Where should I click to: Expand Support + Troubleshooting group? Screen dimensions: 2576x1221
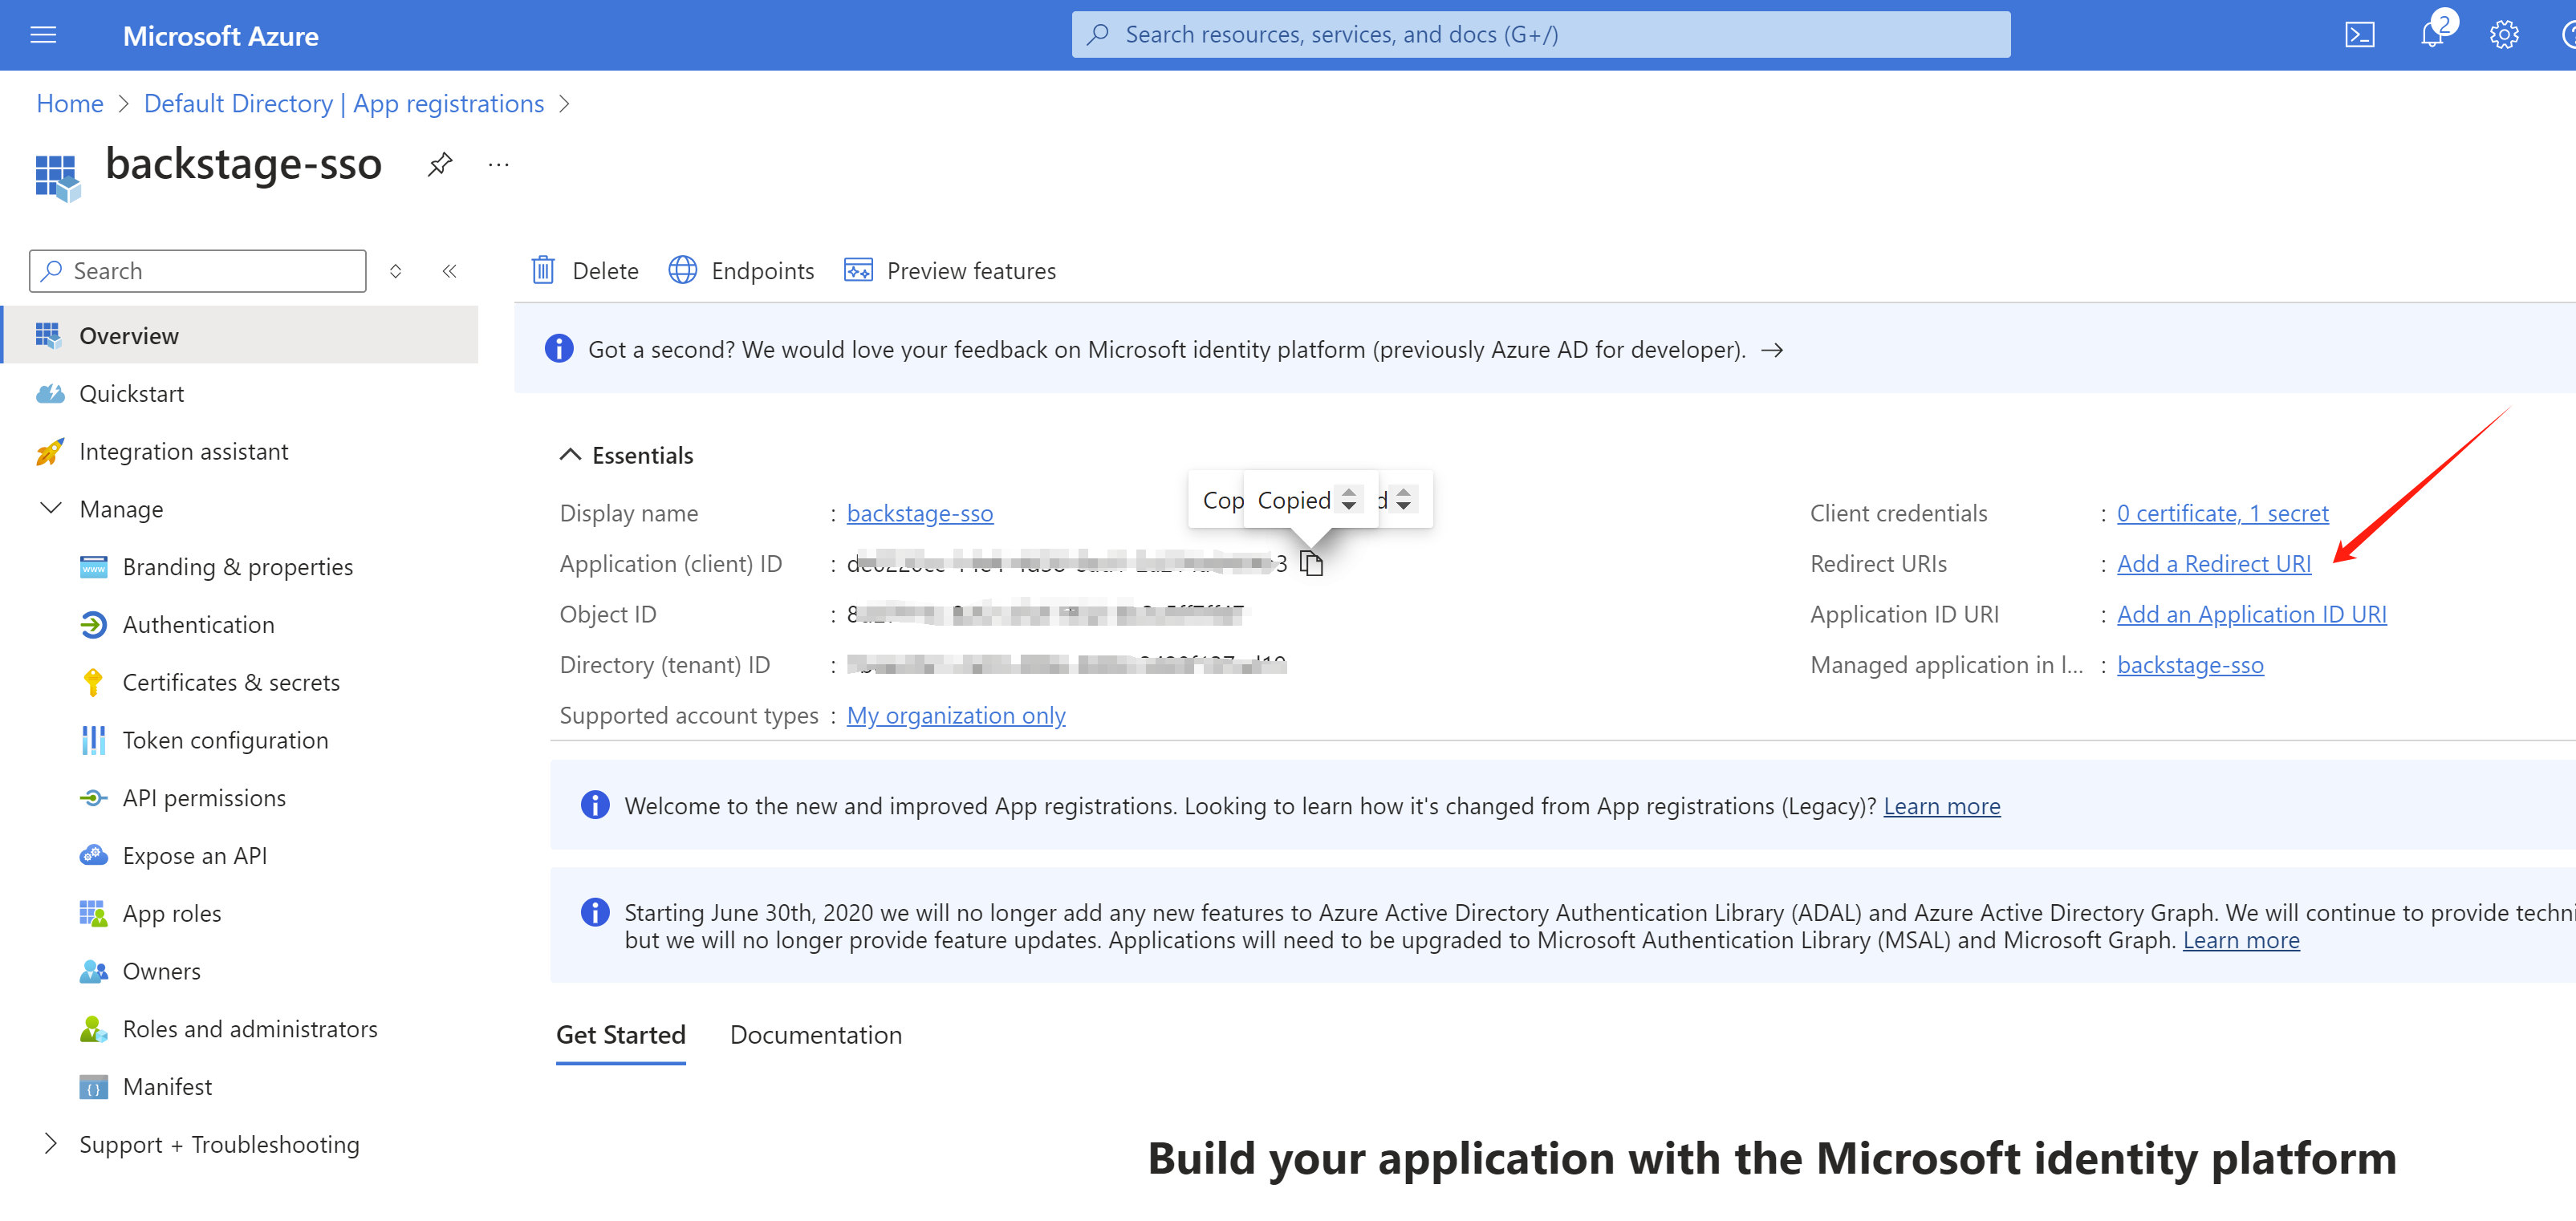51,1144
